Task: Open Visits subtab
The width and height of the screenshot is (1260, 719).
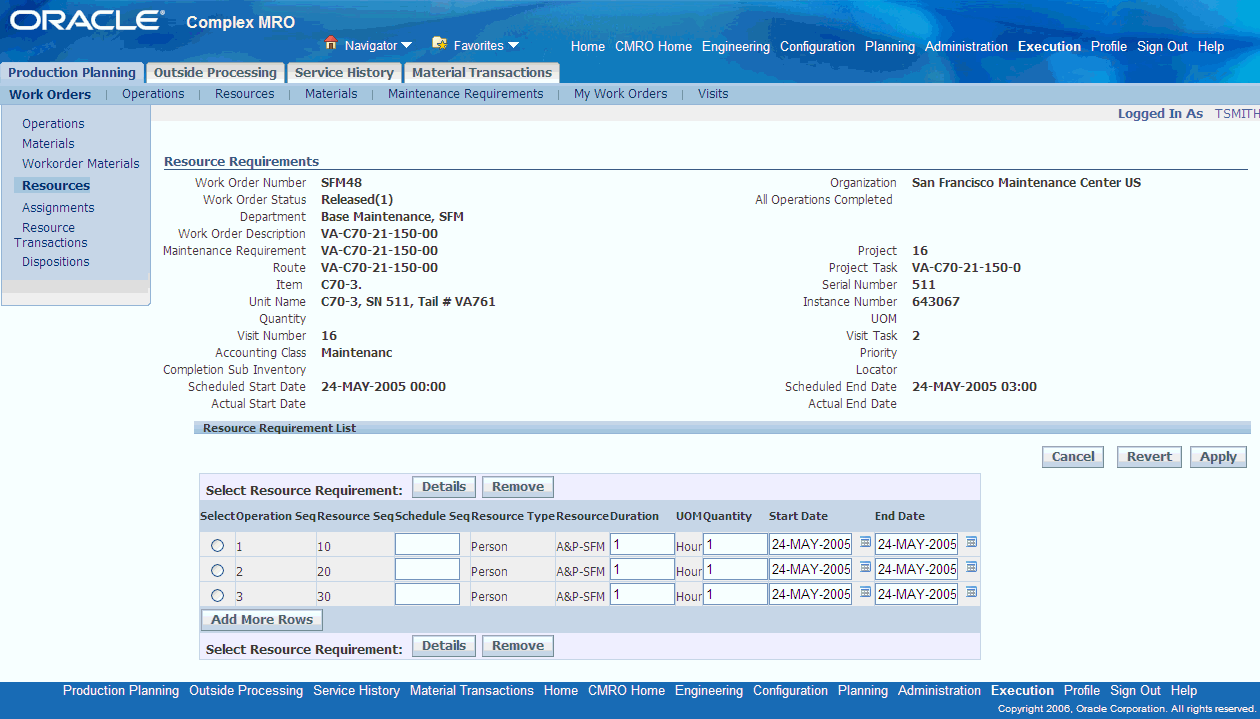Action: 713,94
